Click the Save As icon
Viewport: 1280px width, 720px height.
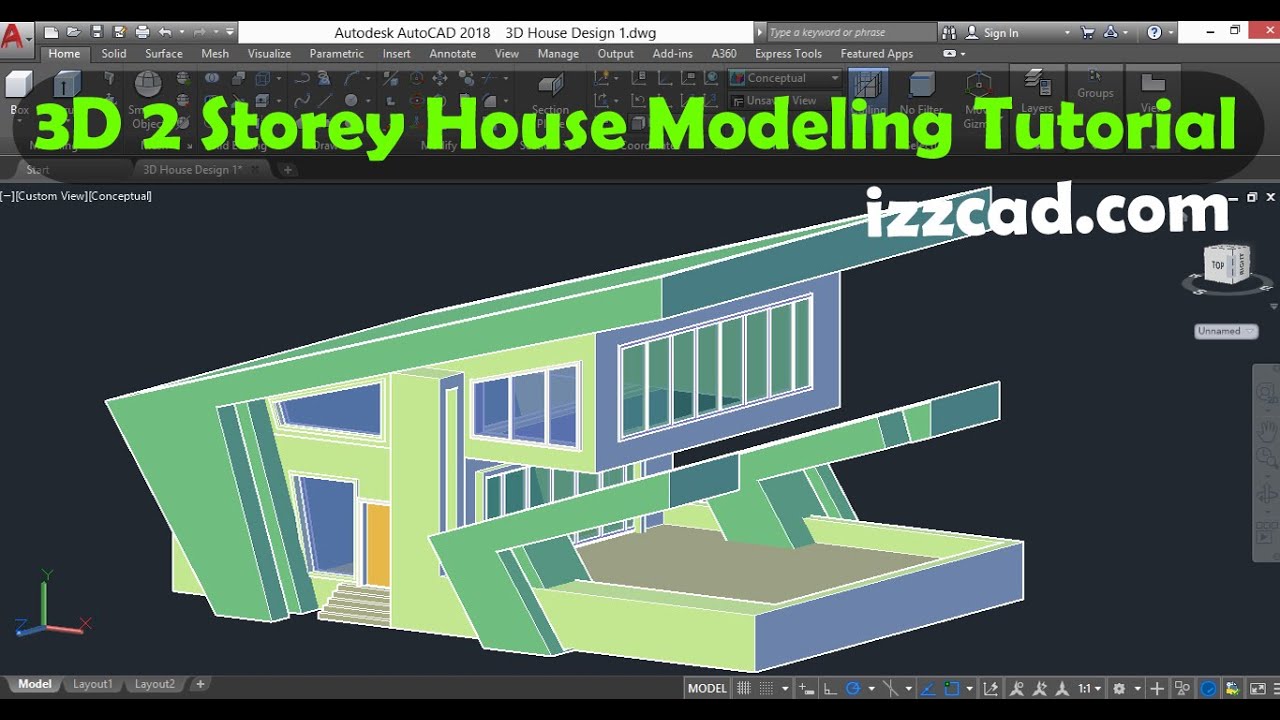point(119,32)
